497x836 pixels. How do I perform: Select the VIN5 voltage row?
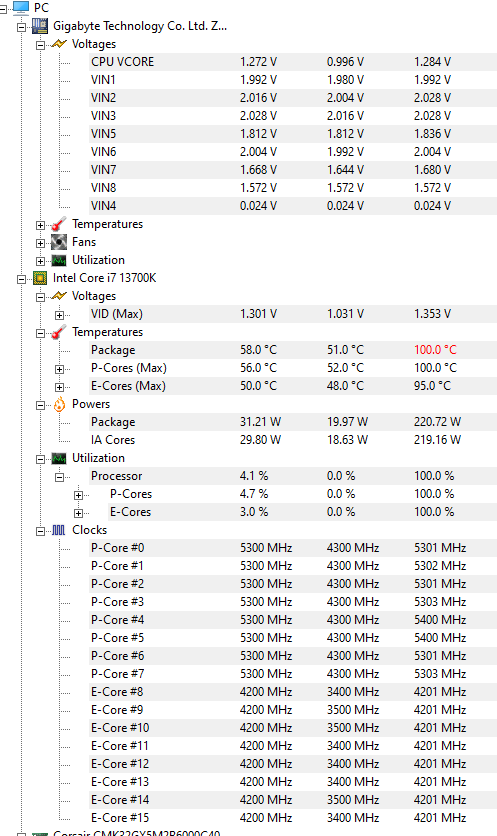click(x=293, y=134)
